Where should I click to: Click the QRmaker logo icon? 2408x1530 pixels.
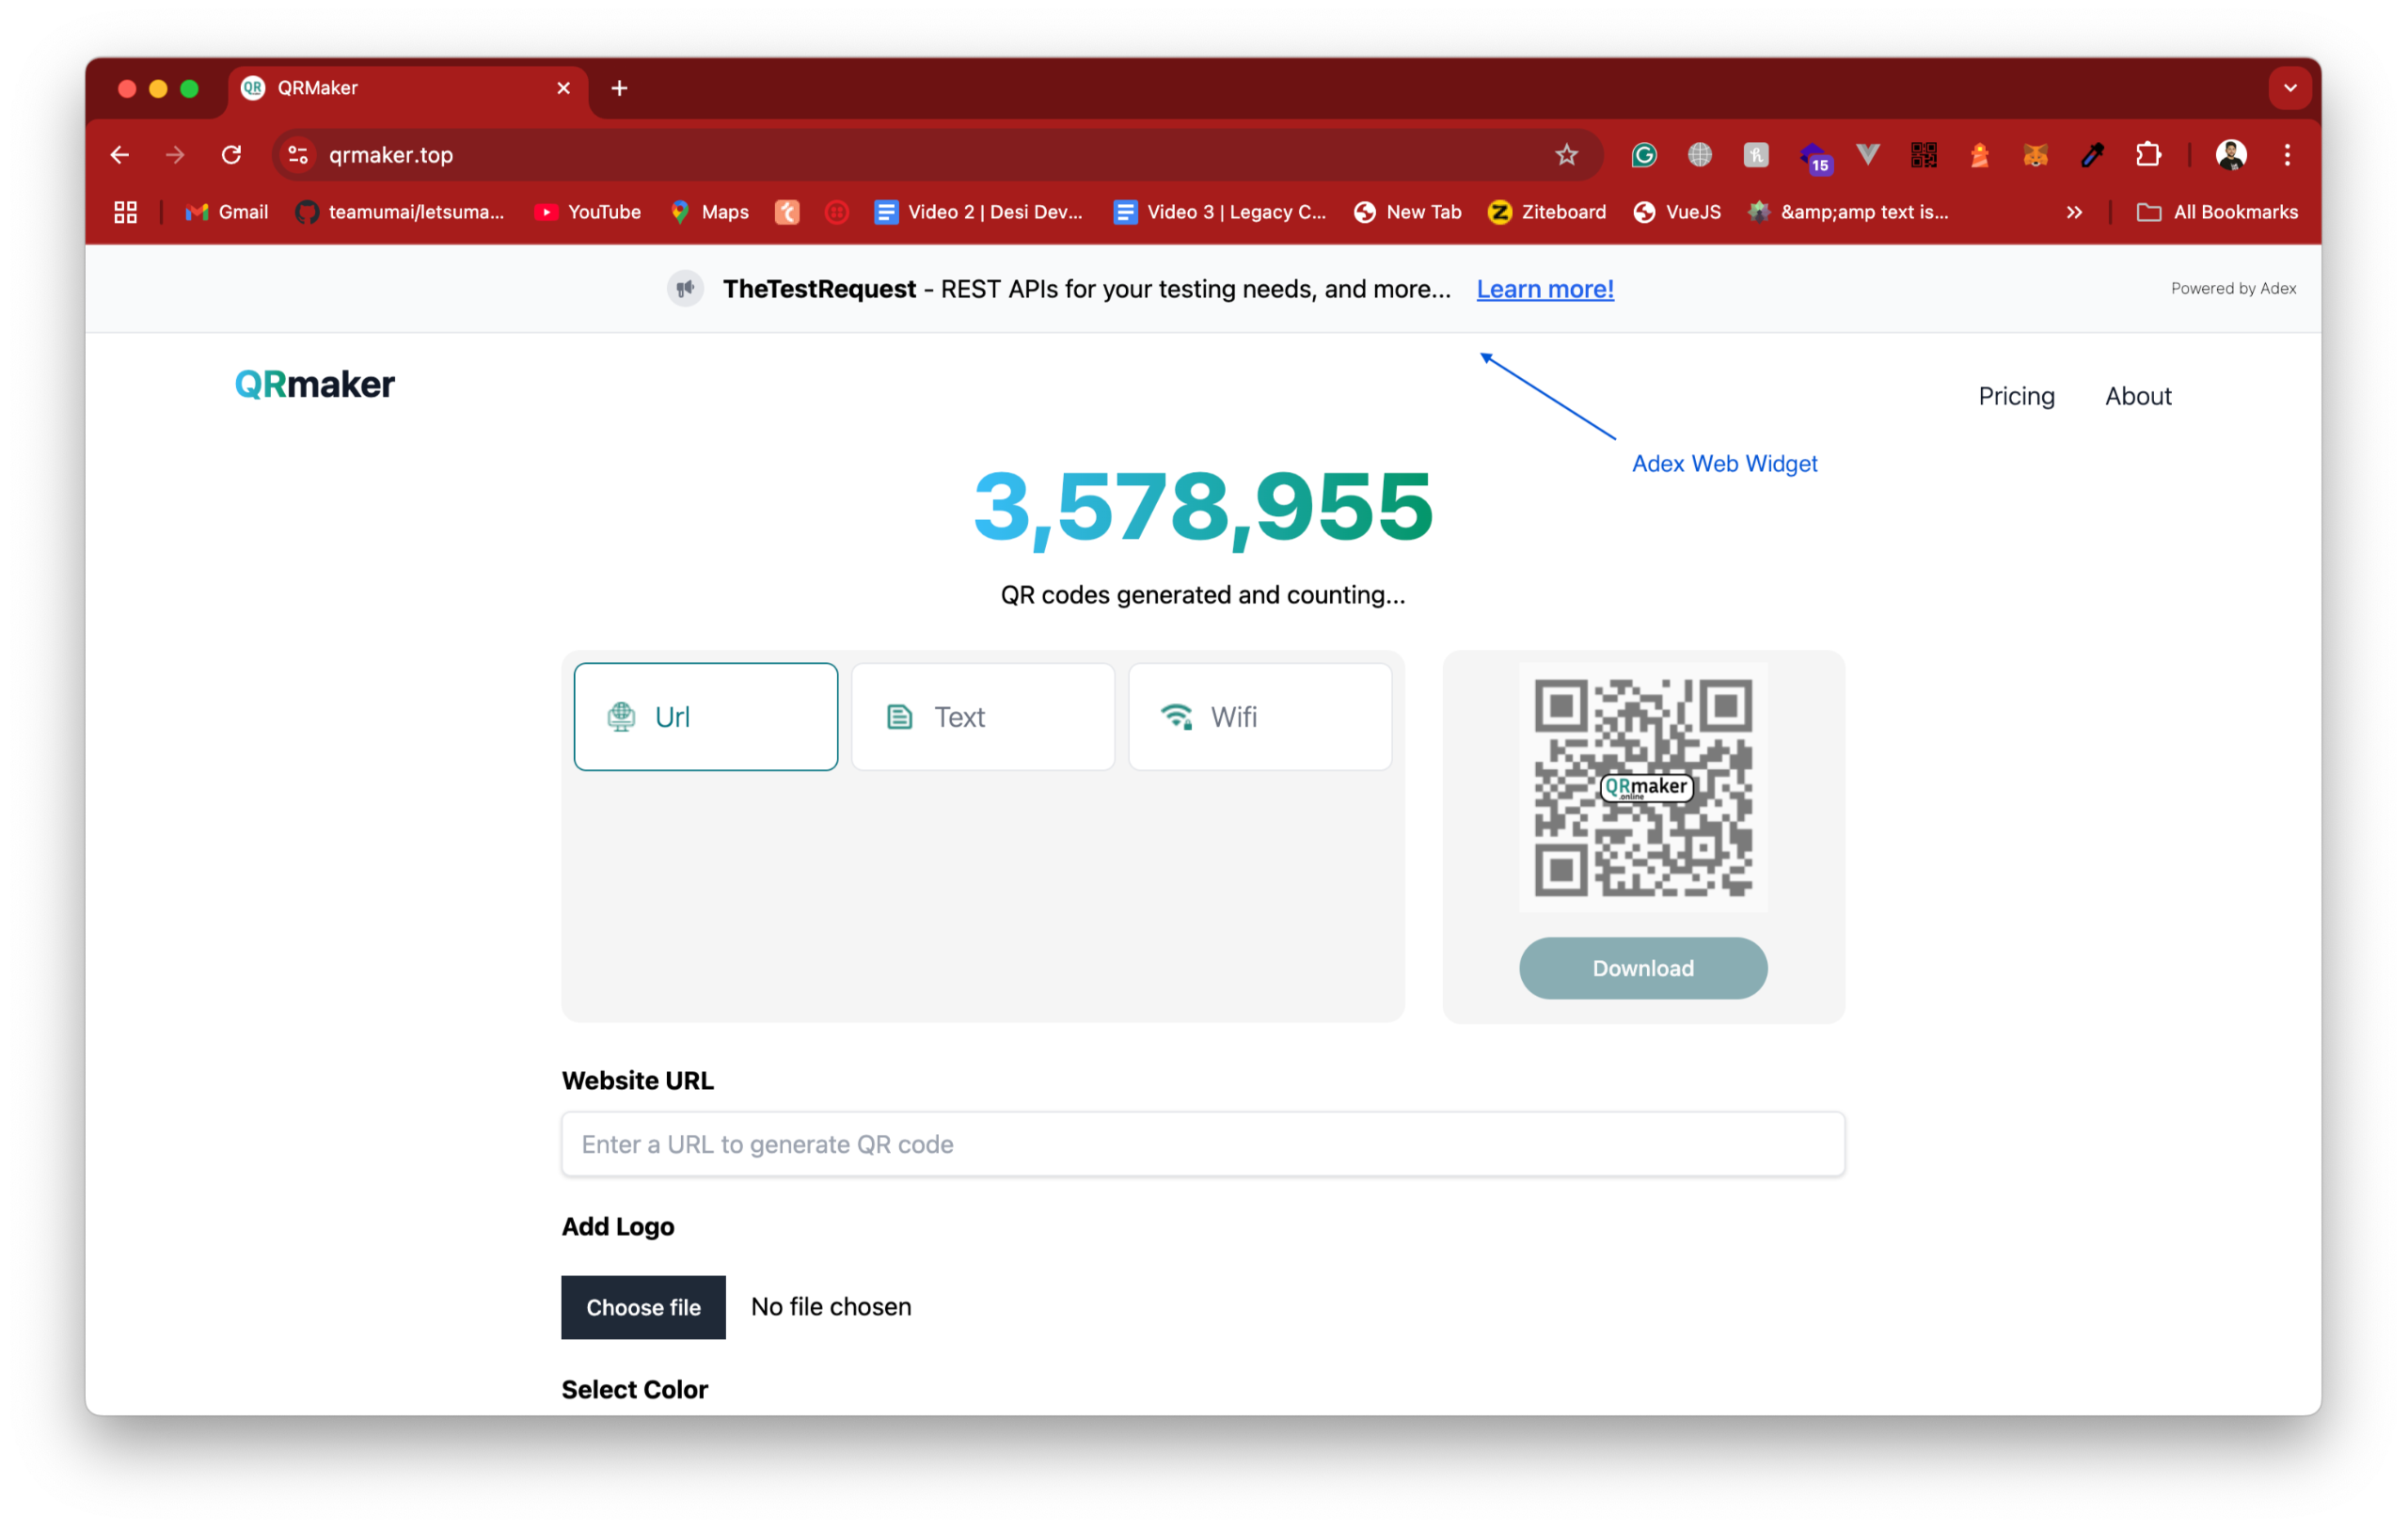coord(314,385)
